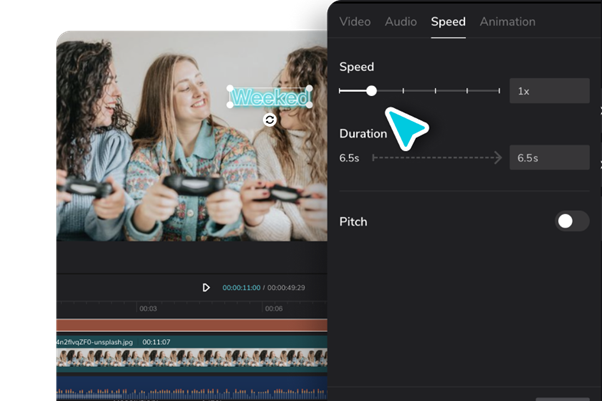Click the current timecode 00:00:11:00

point(241,288)
